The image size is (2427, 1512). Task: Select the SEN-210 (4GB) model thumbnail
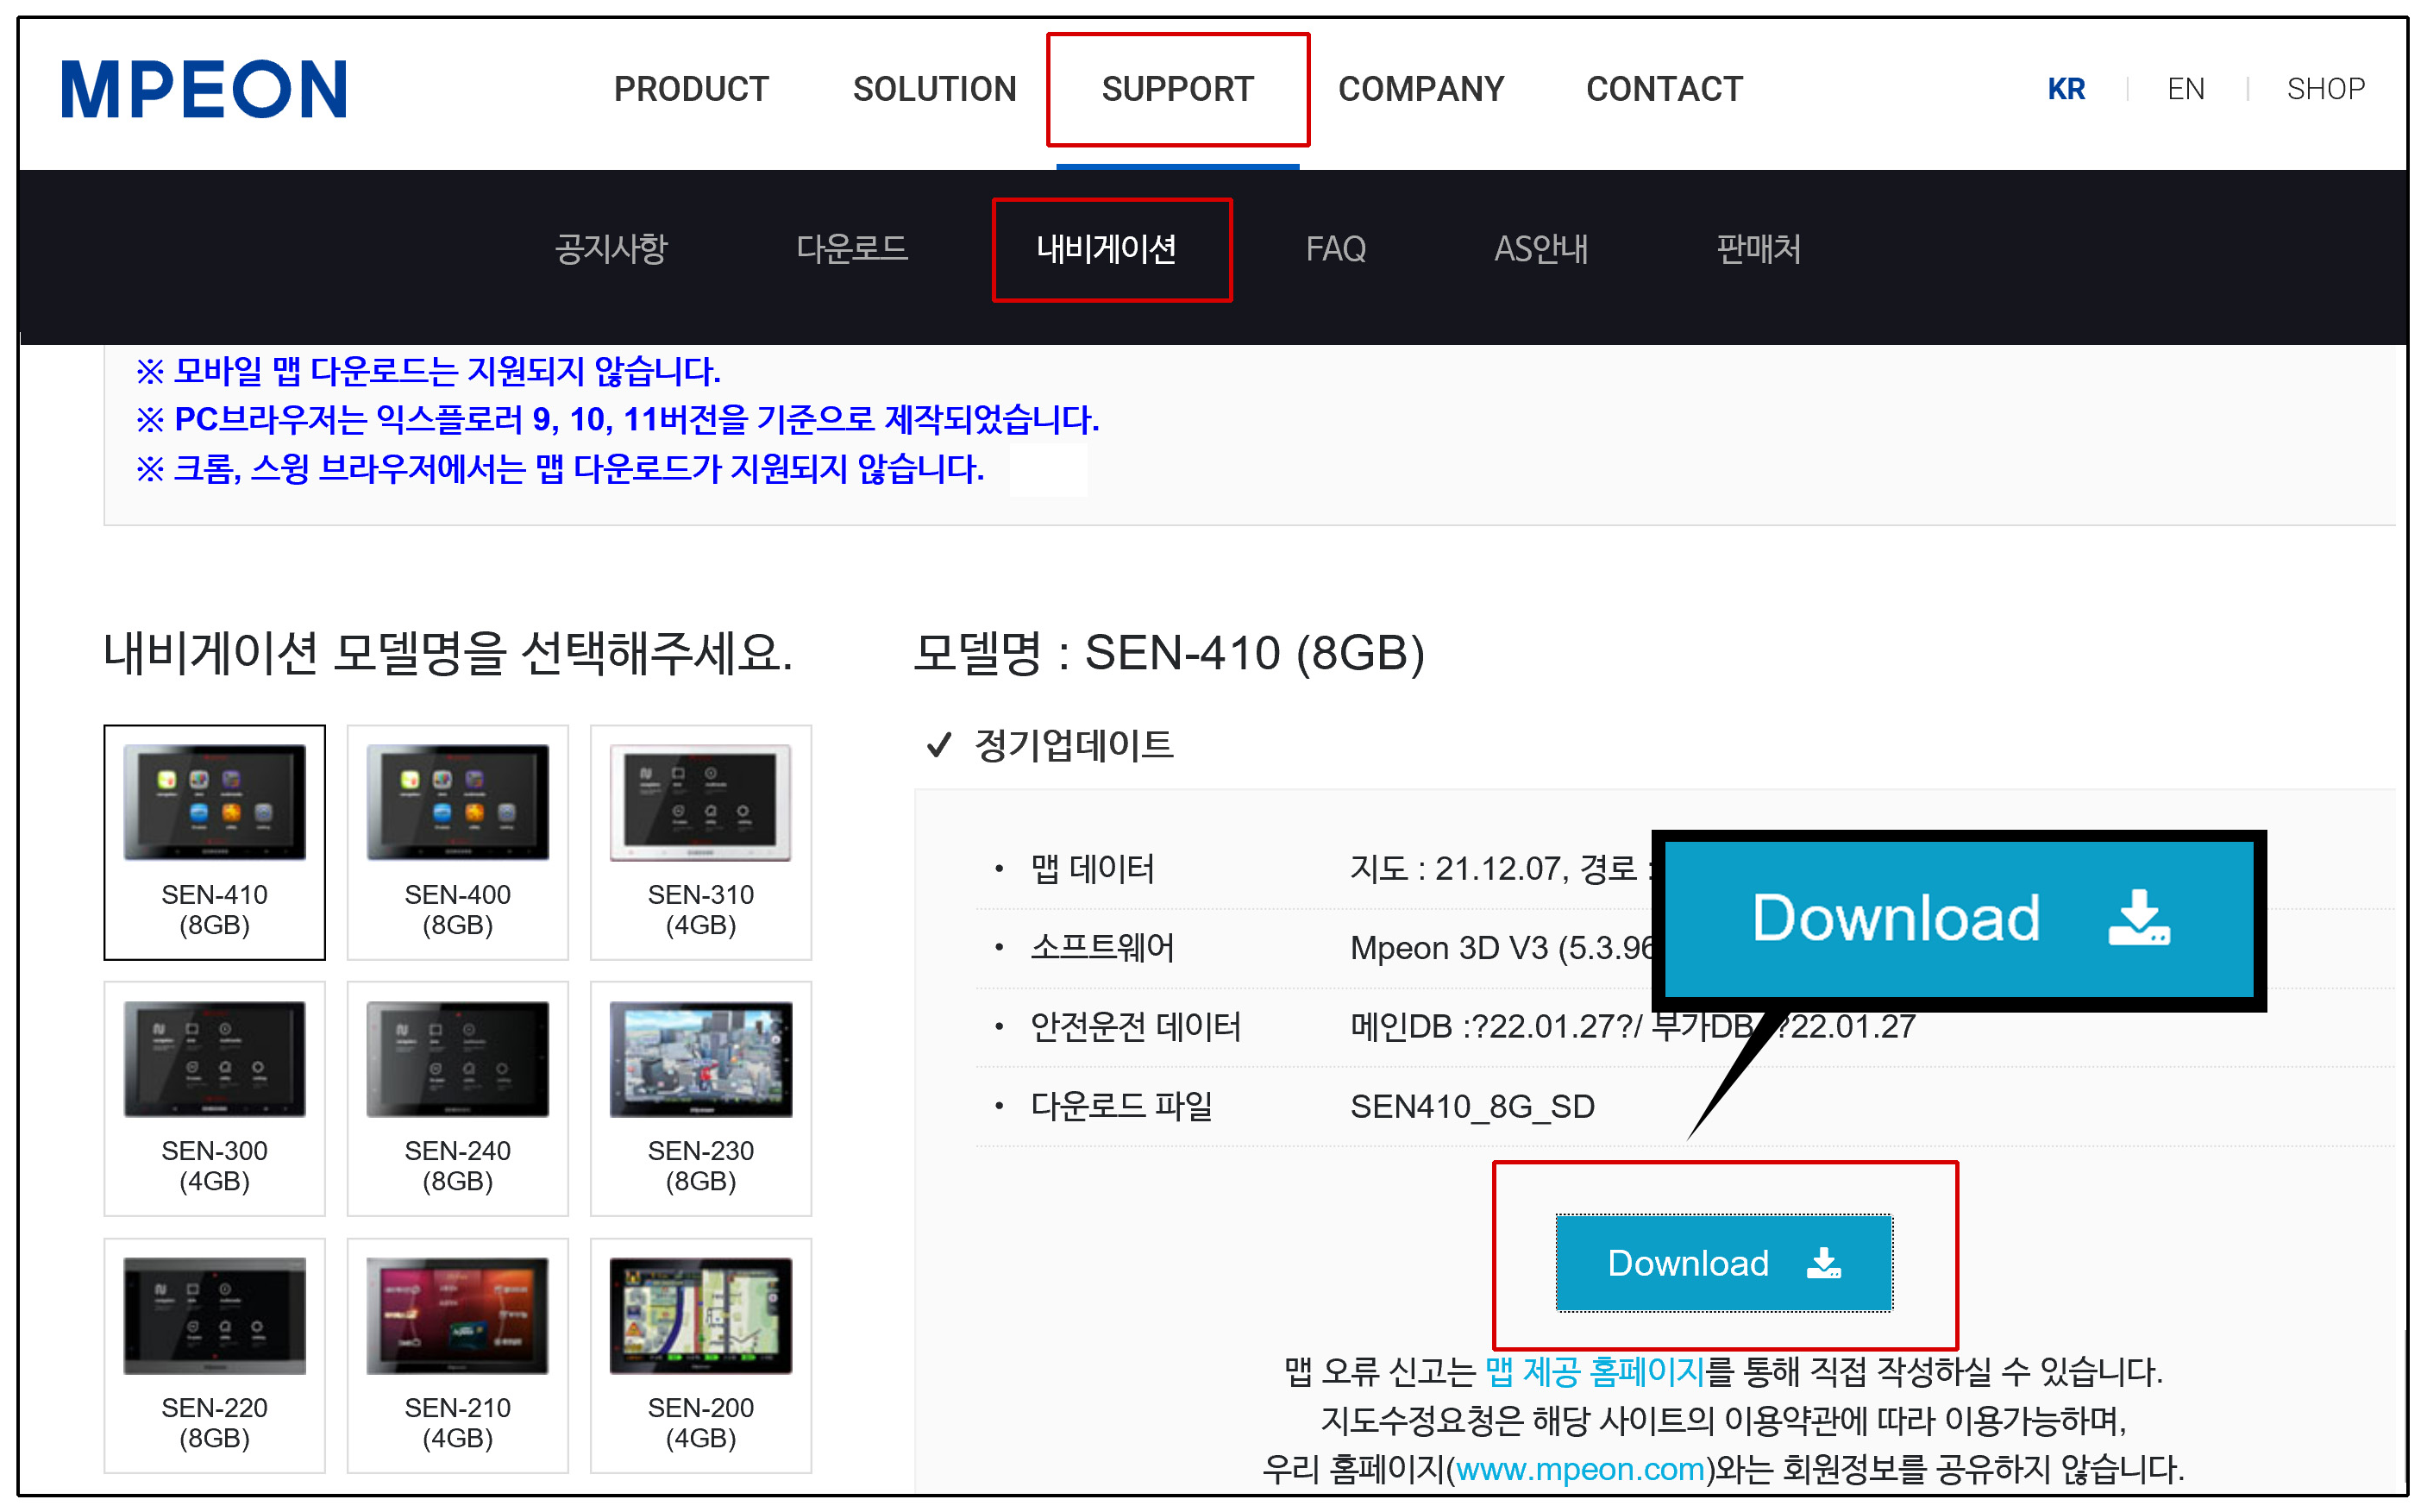(457, 1355)
